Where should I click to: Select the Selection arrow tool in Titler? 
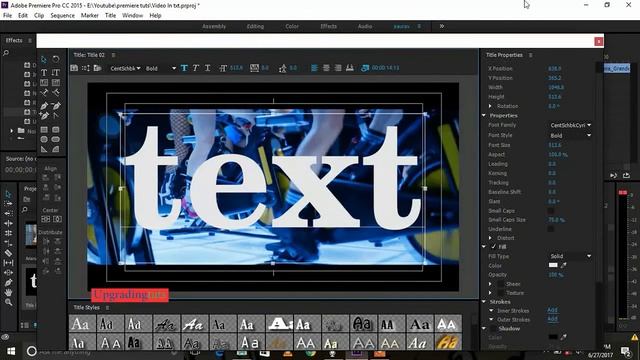[44, 60]
